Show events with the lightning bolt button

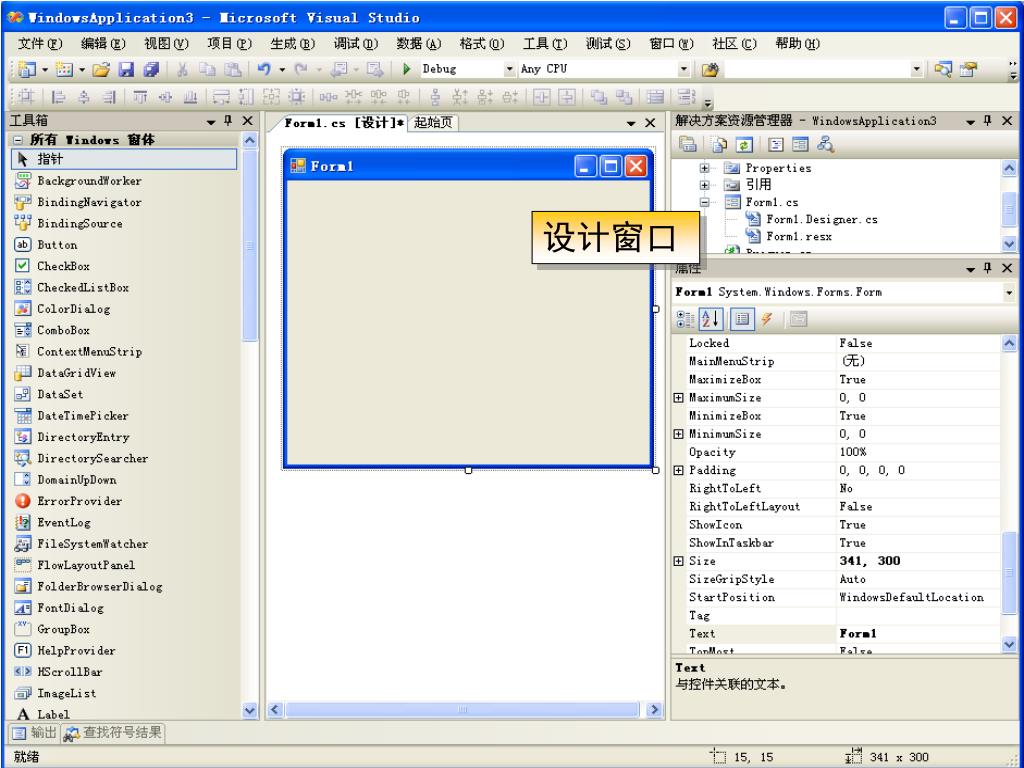point(767,319)
